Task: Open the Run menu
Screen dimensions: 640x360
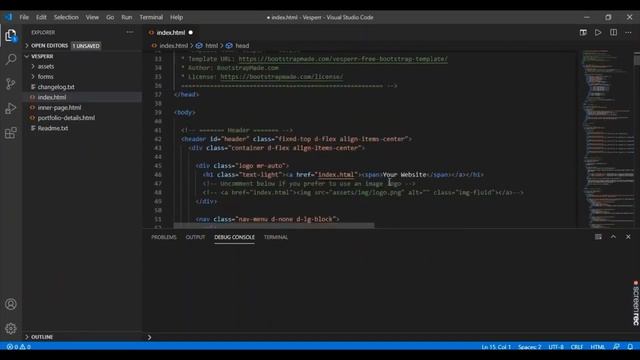Action: [127, 17]
